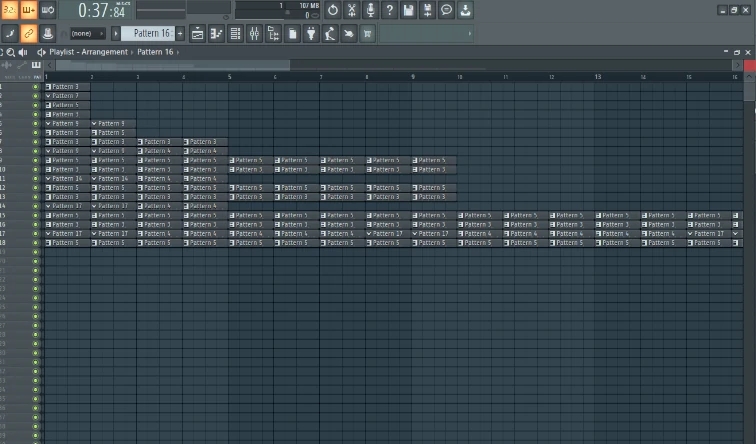Mute track 1 using its green light

pos(36,87)
